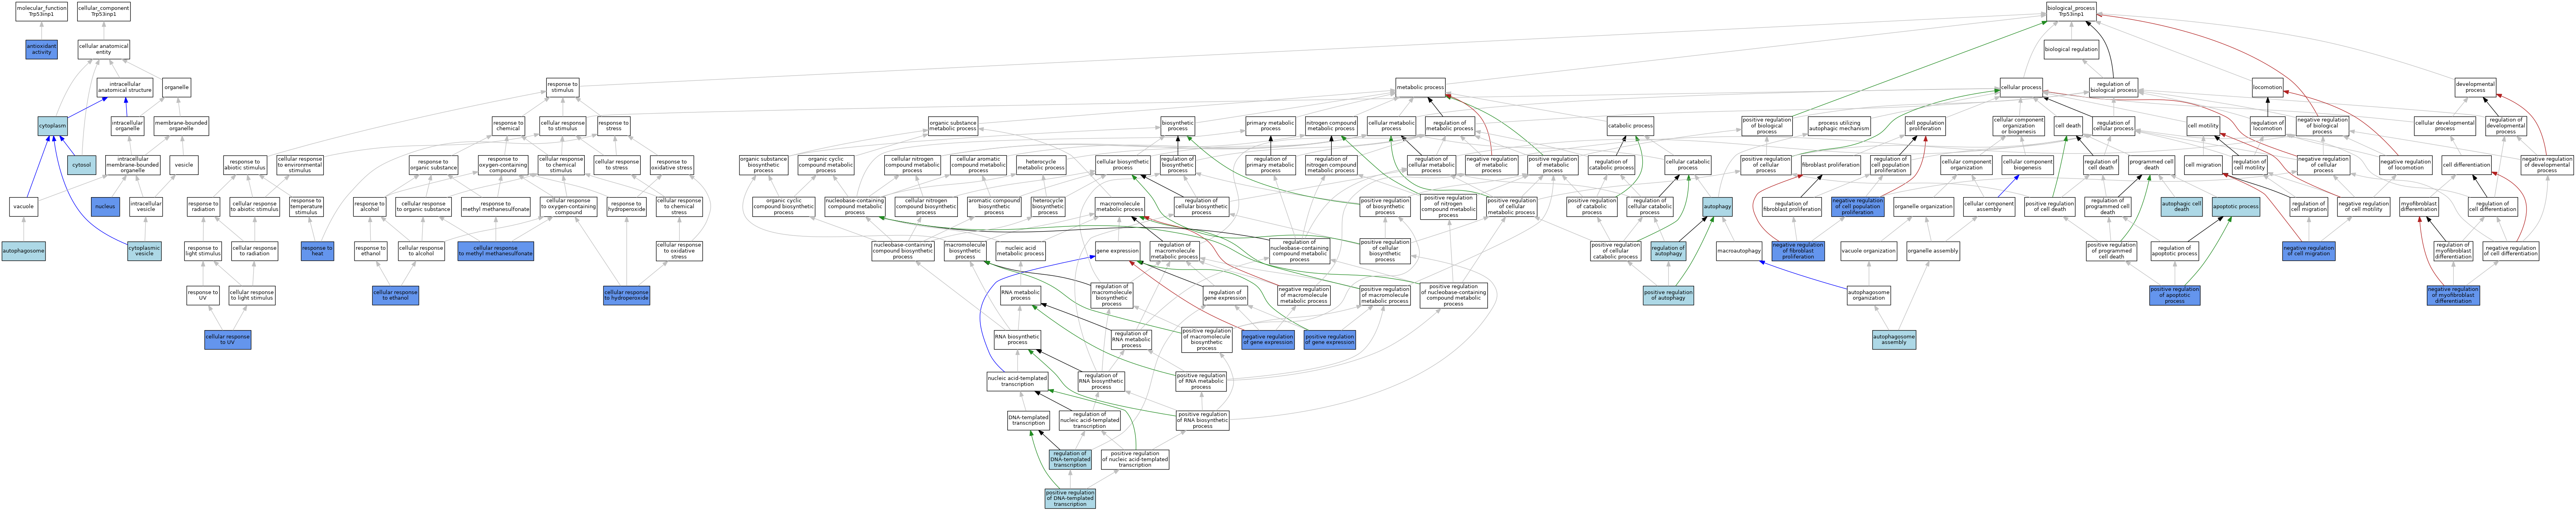Select the 'cellular process' node

2021,87
